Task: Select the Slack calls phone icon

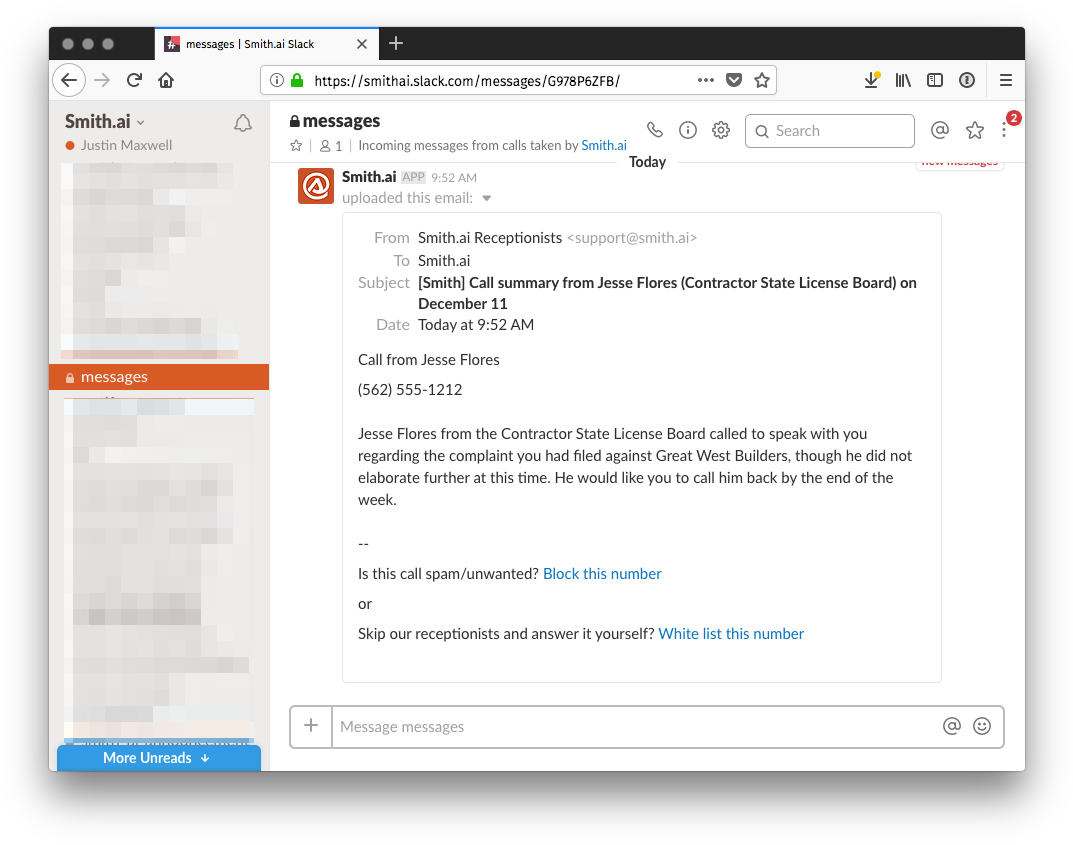Action: (655, 129)
